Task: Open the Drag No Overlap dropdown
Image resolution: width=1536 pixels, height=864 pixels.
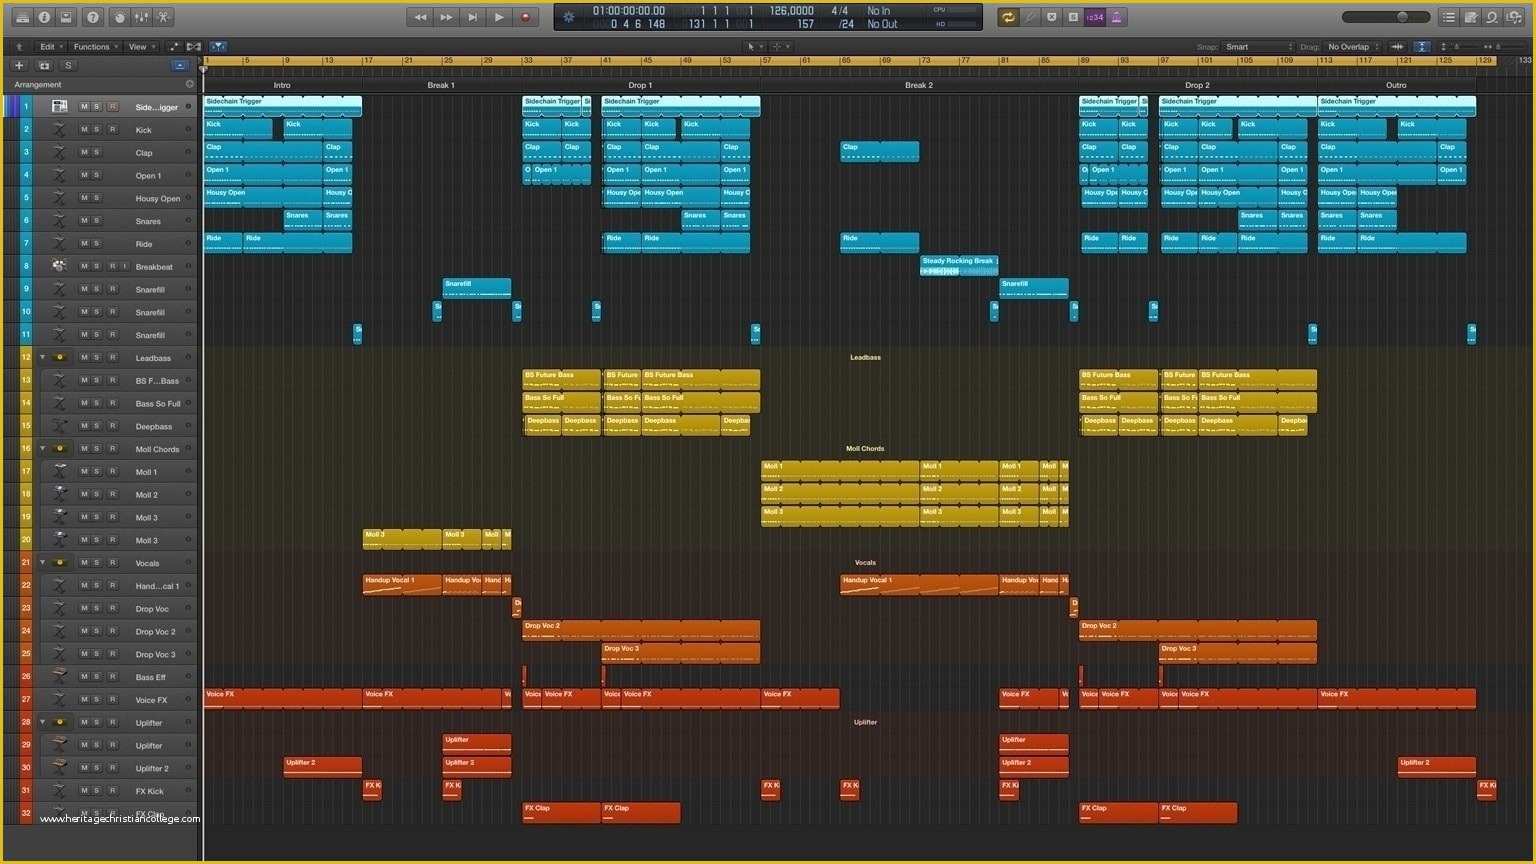Action: [x=1352, y=47]
